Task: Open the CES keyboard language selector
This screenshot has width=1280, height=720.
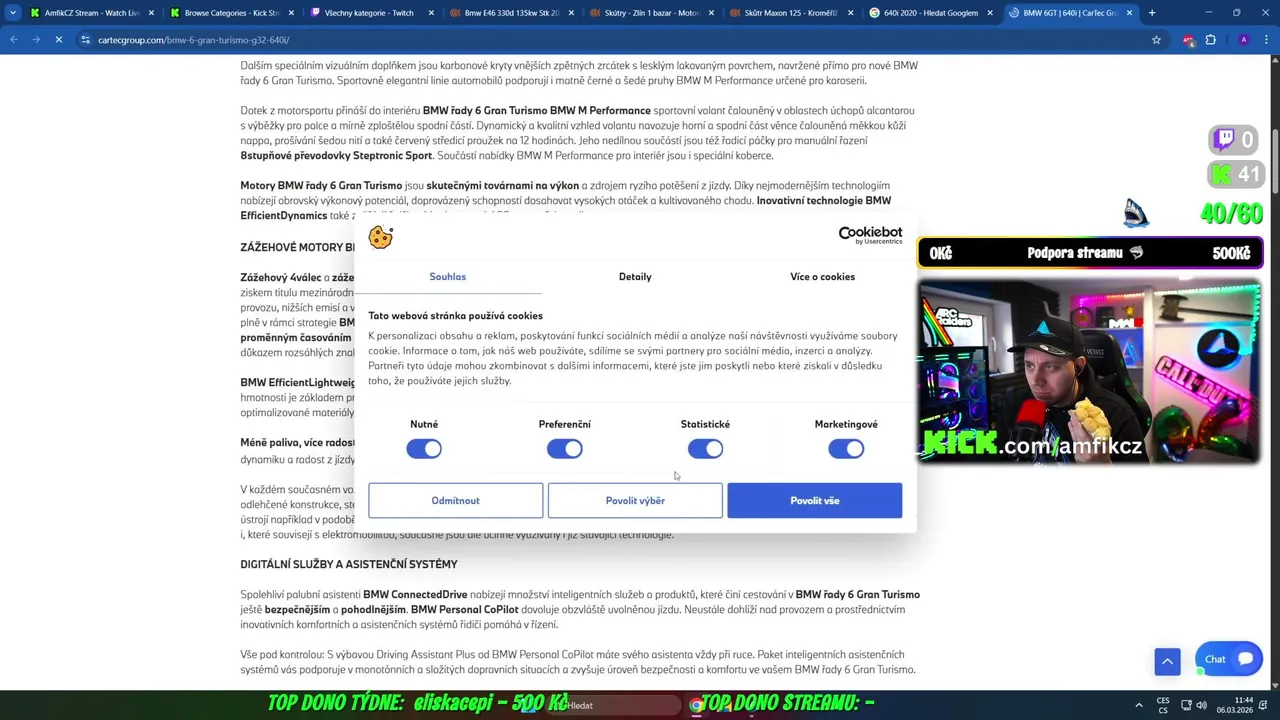Action: pos(1163,705)
